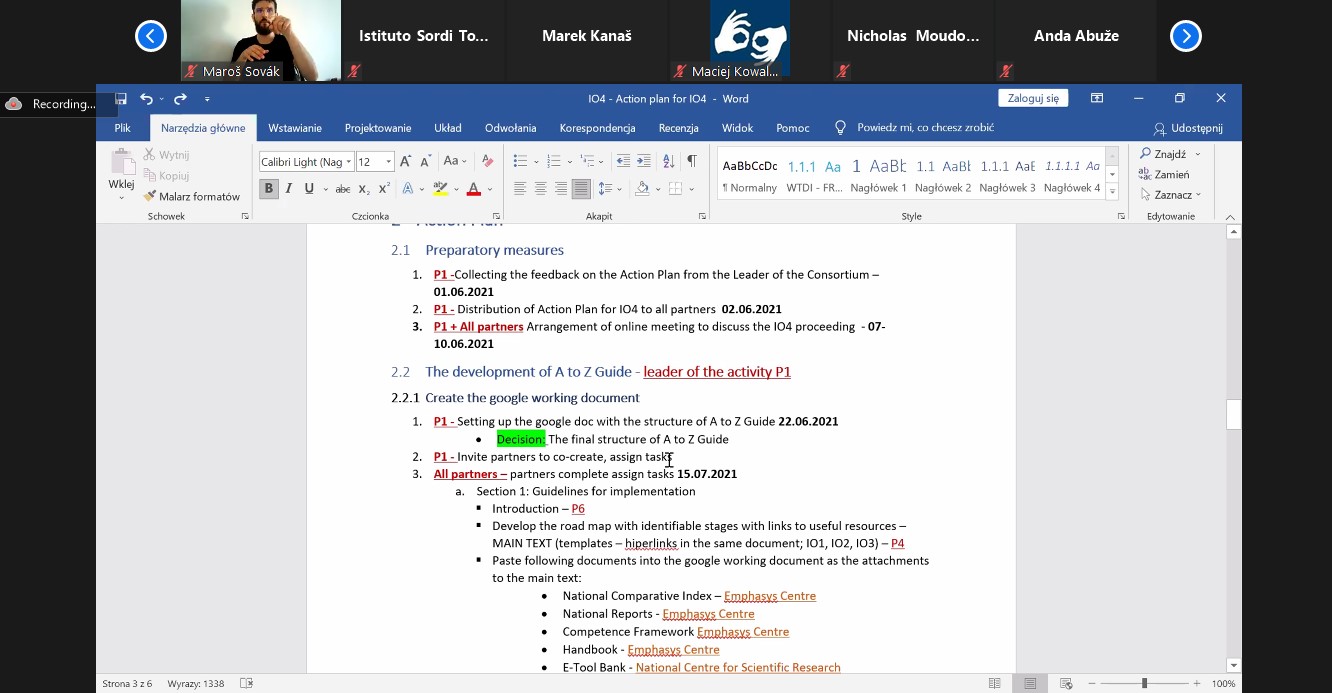Screen dimensions: 1332x693
Task: Expand the numbered list dropdown arrow
Action: [570, 162]
